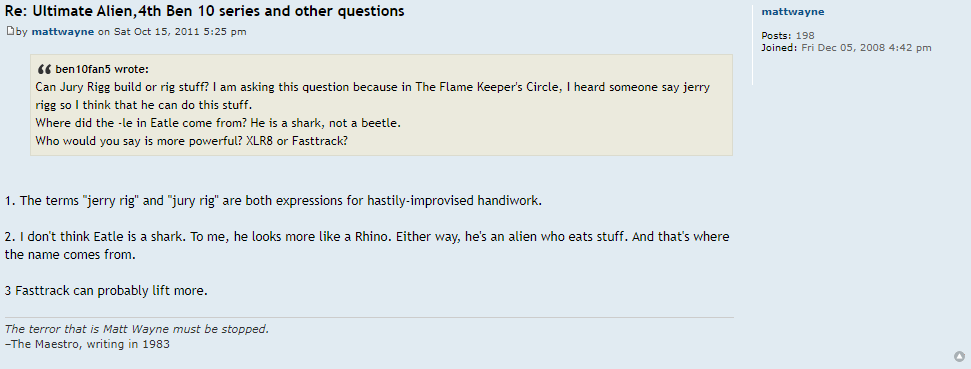Screen dimensions: 971x369
Task: Click the quoted line about Jury Rigg
Action: click(x=372, y=96)
